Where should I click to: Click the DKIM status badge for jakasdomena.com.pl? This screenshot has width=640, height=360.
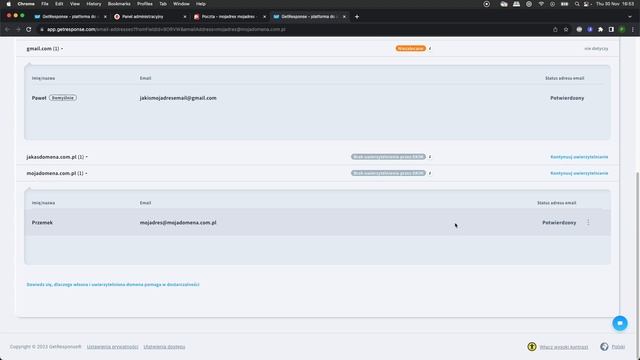388,157
